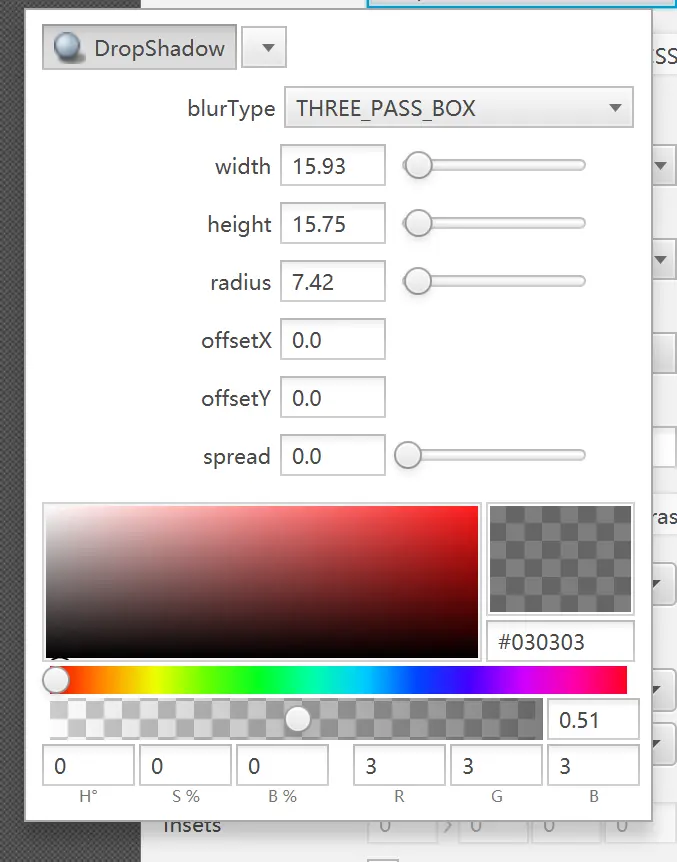Click the height value field
This screenshot has width=677, height=862.
pos(332,224)
